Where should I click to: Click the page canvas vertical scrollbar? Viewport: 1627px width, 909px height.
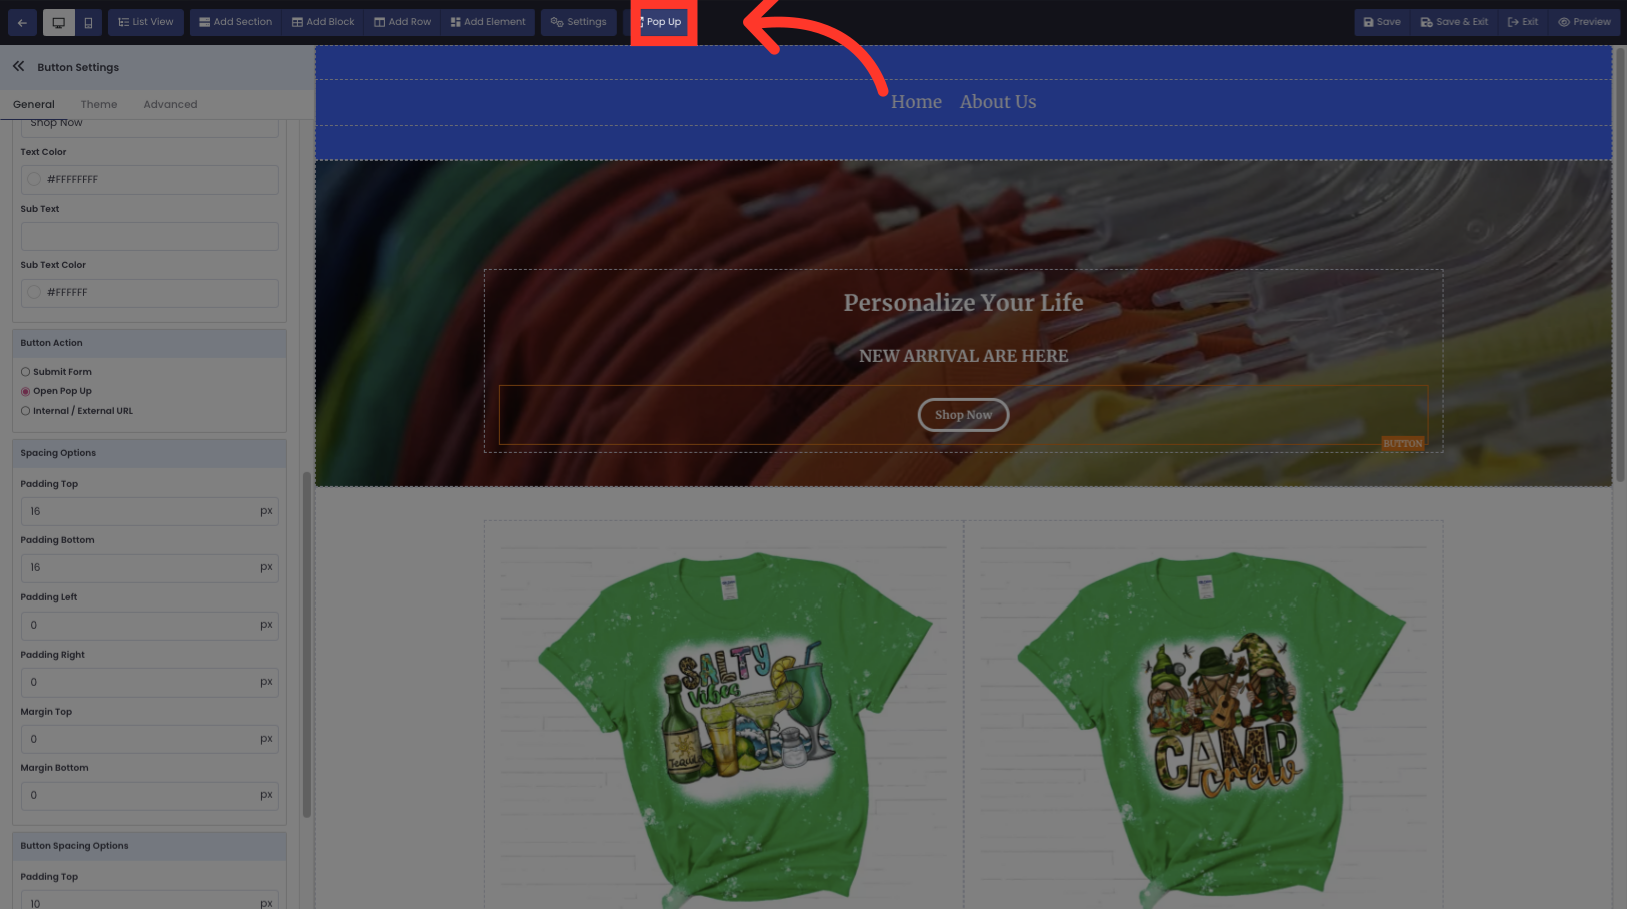[1620, 265]
